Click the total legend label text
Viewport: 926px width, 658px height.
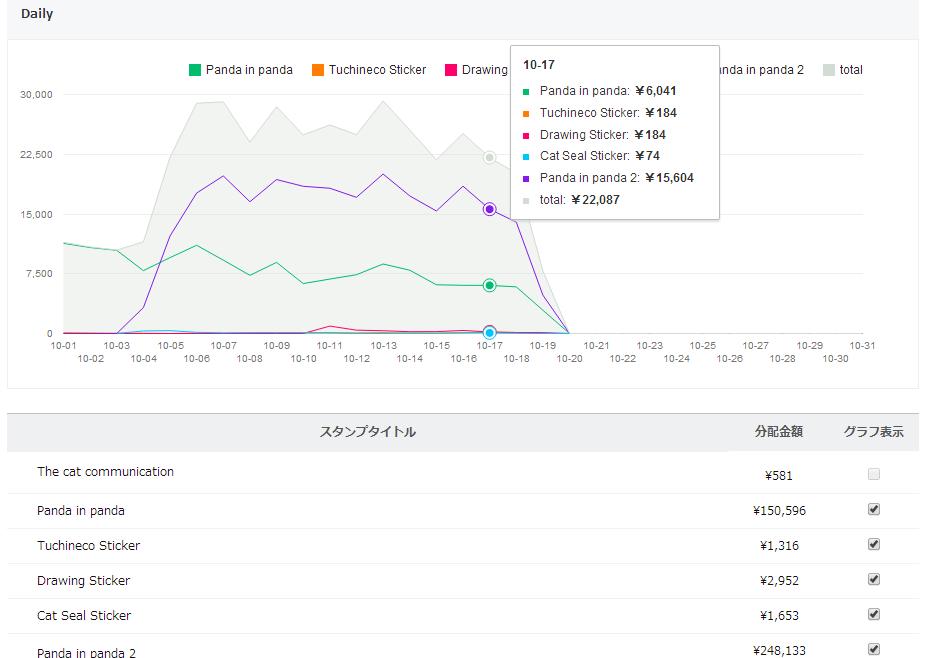click(851, 70)
